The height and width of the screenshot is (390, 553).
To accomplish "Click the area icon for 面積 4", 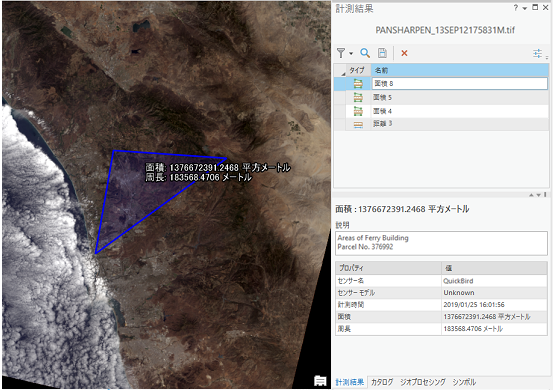I will (358, 111).
